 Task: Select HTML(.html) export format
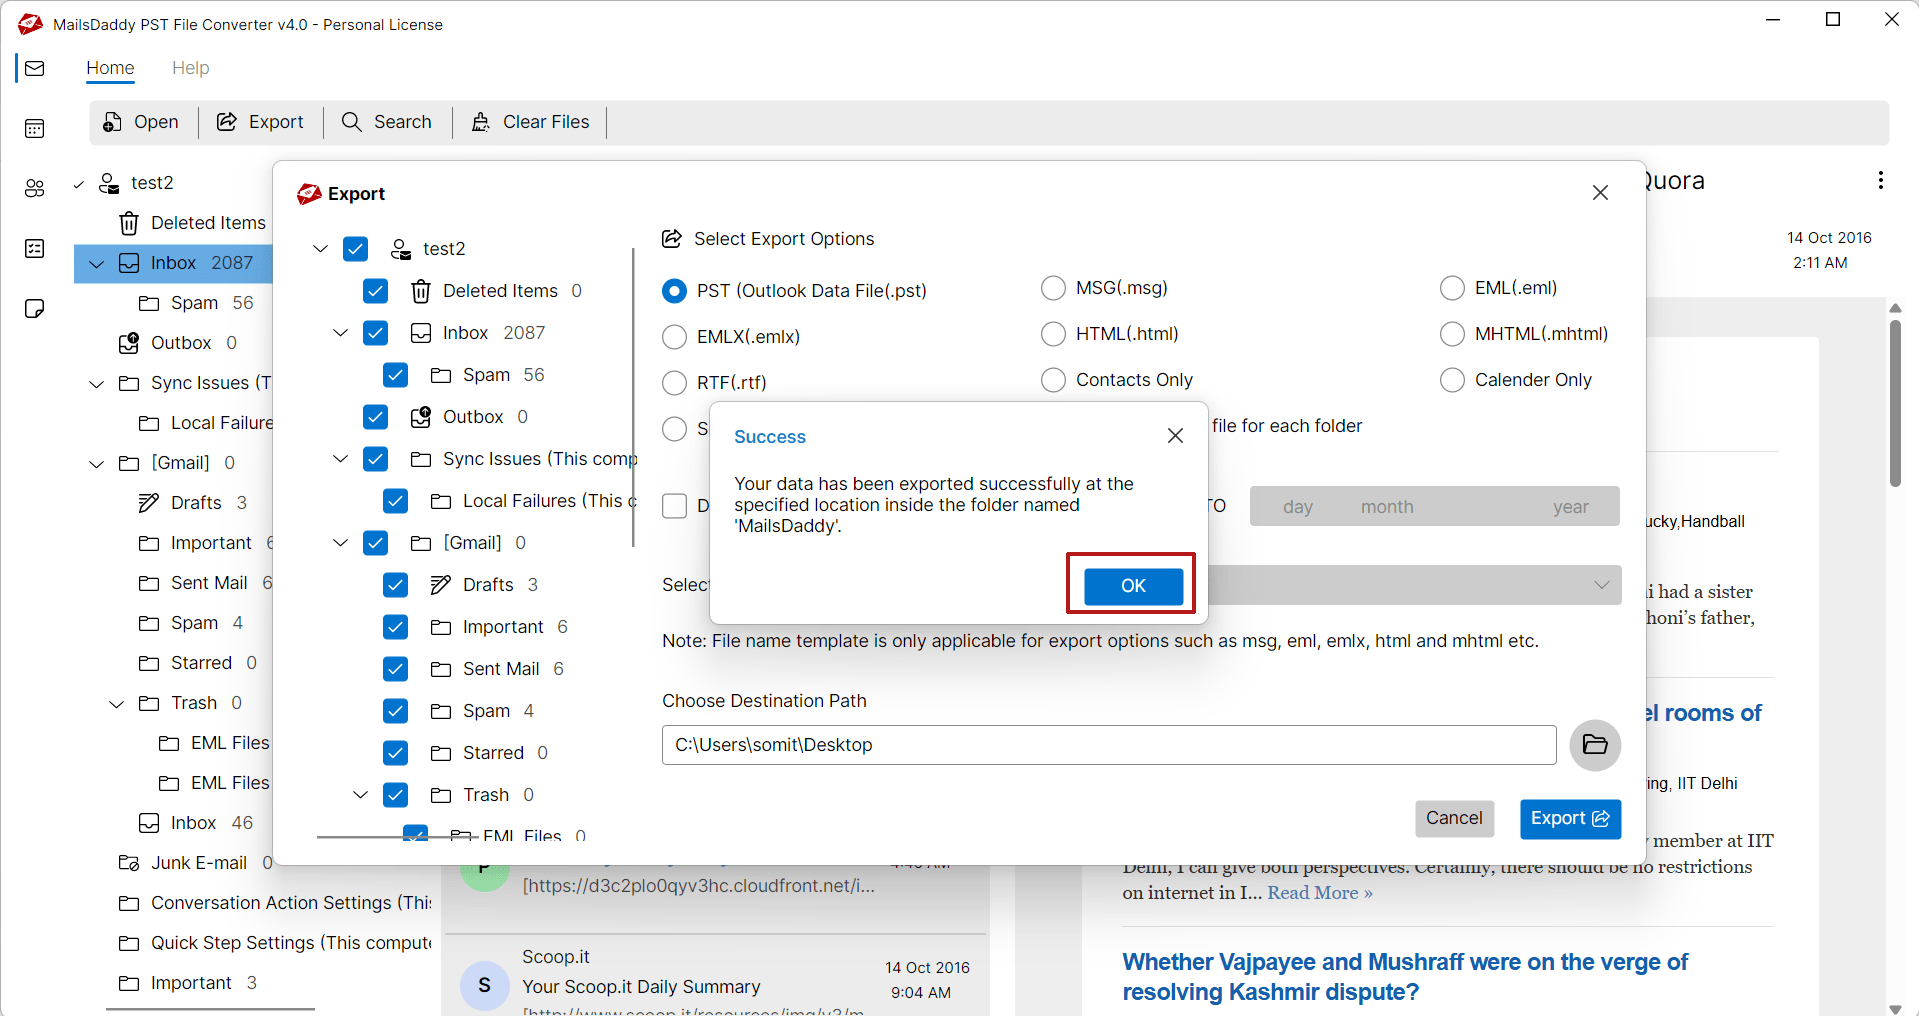(1053, 334)
